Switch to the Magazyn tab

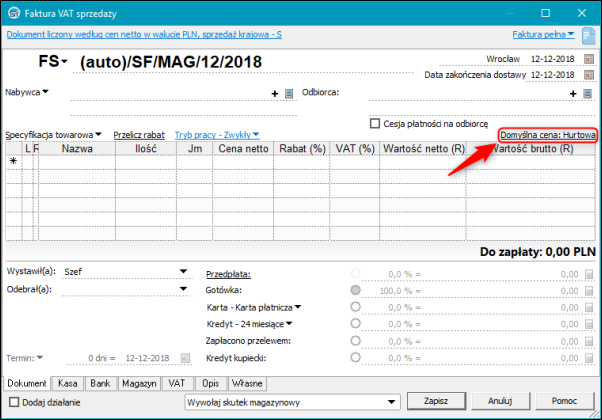[x=139, y=383]
